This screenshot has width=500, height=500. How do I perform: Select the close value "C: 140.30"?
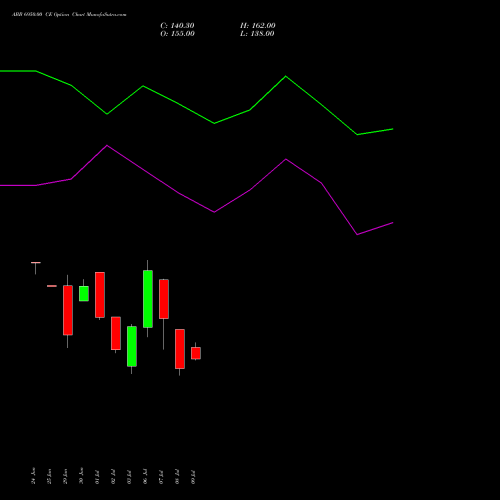[177, 26]
